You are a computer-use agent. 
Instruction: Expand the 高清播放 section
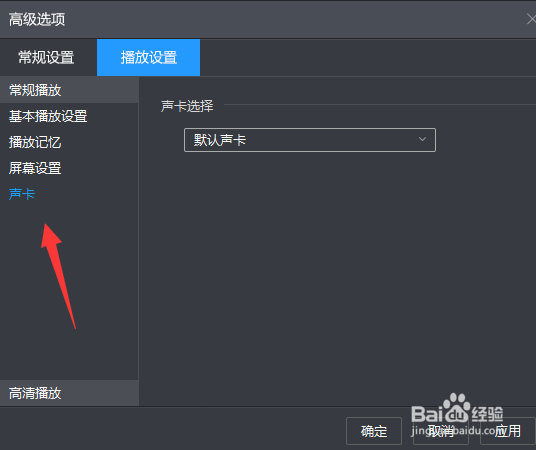click(69, 393)
